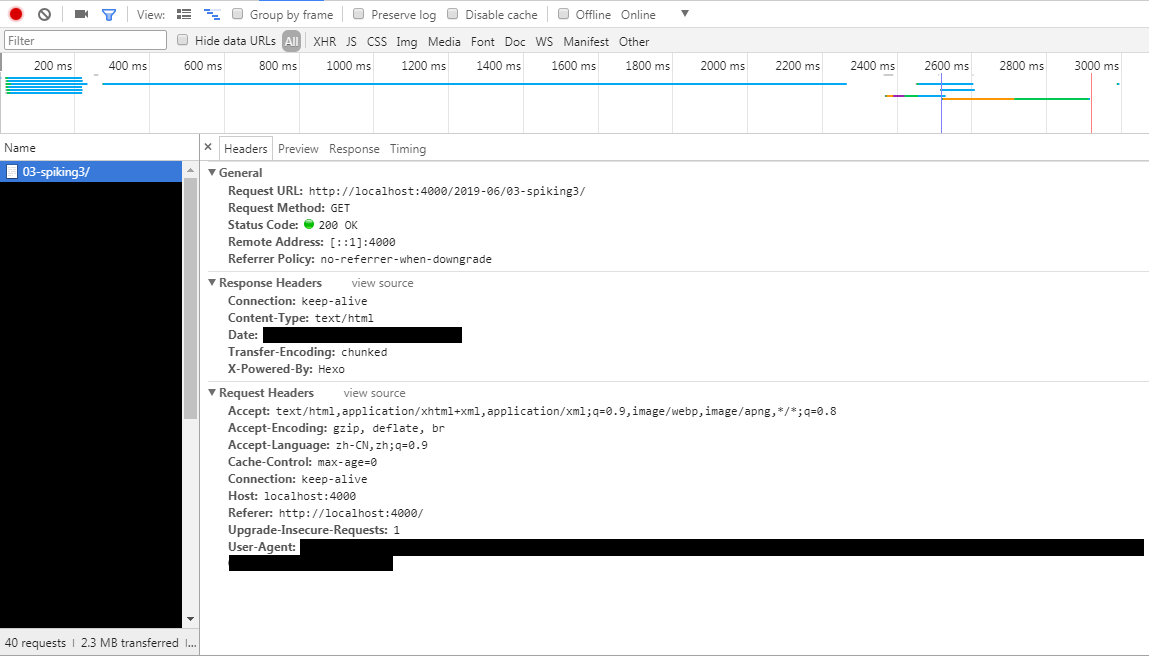Enable the Group by frame checkbox

tap(238, 14)
